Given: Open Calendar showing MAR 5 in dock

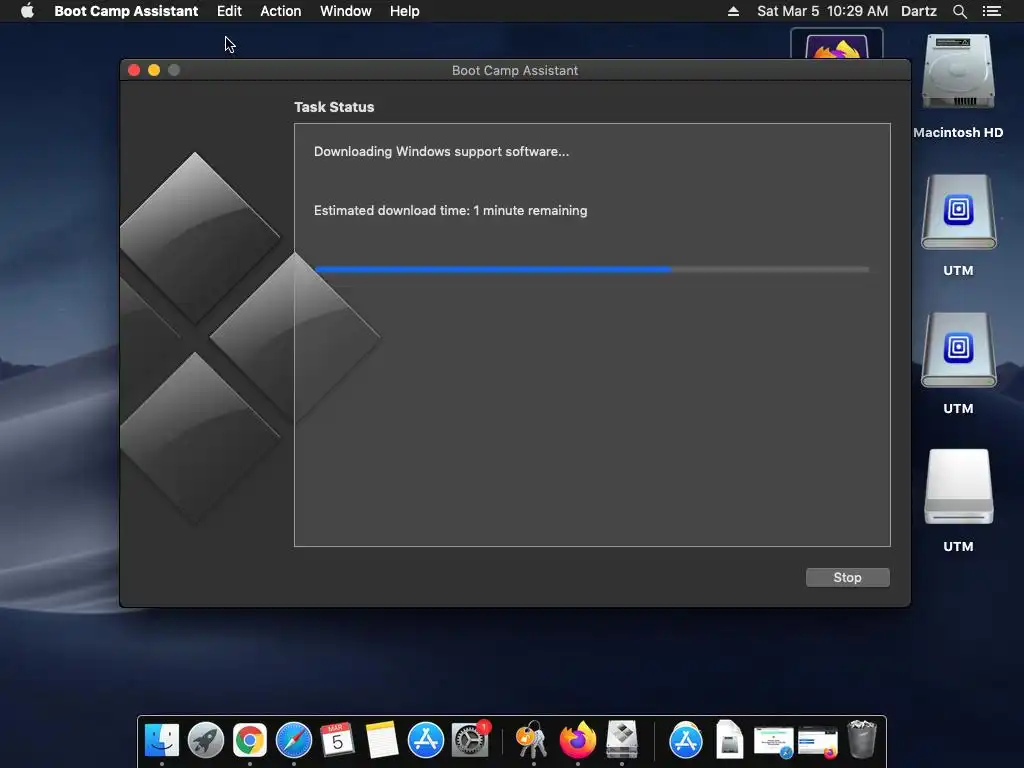Looking at the screenshot, I should [337, 740].
